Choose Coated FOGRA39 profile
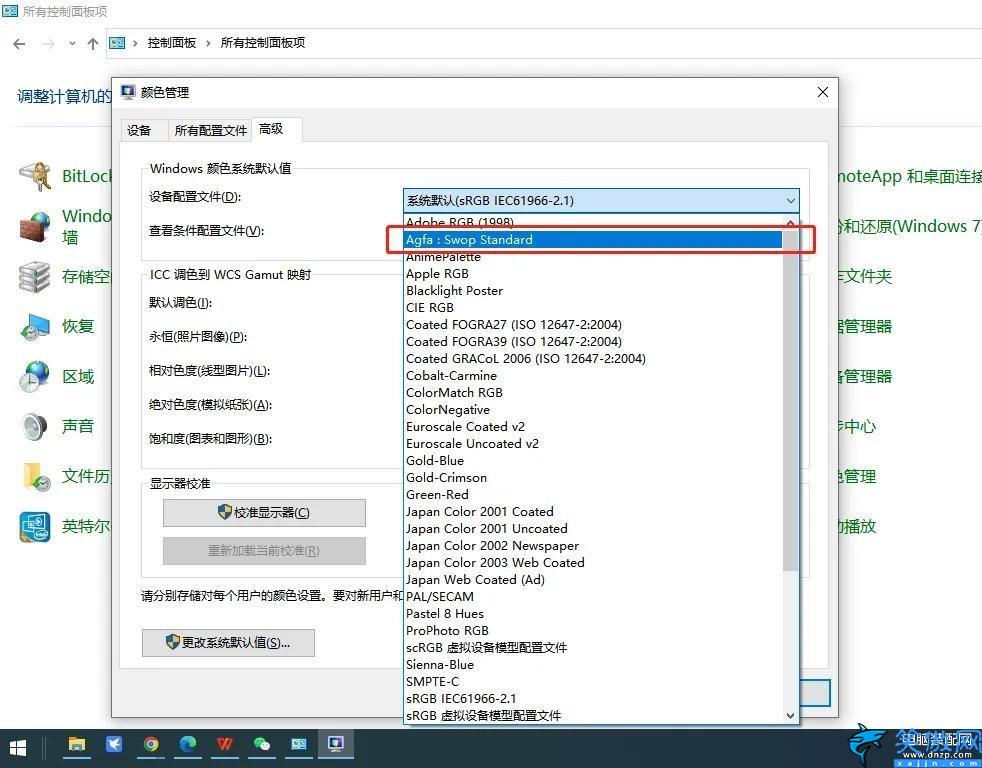This screenshot has height=768, width=982. coord(594,341)
